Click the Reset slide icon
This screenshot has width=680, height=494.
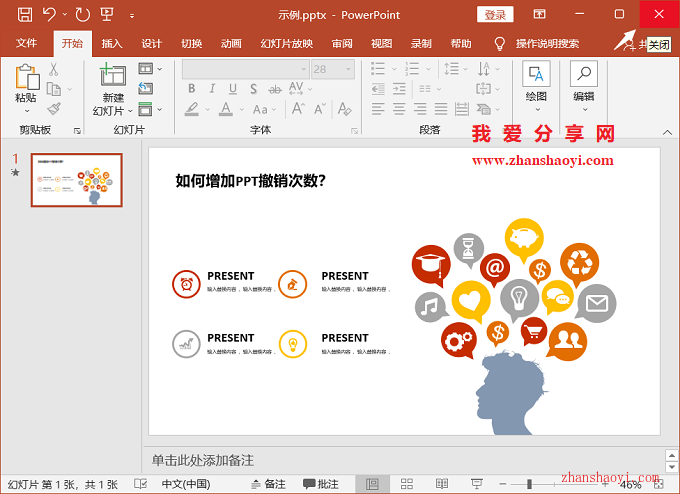[x=146, y=88]
